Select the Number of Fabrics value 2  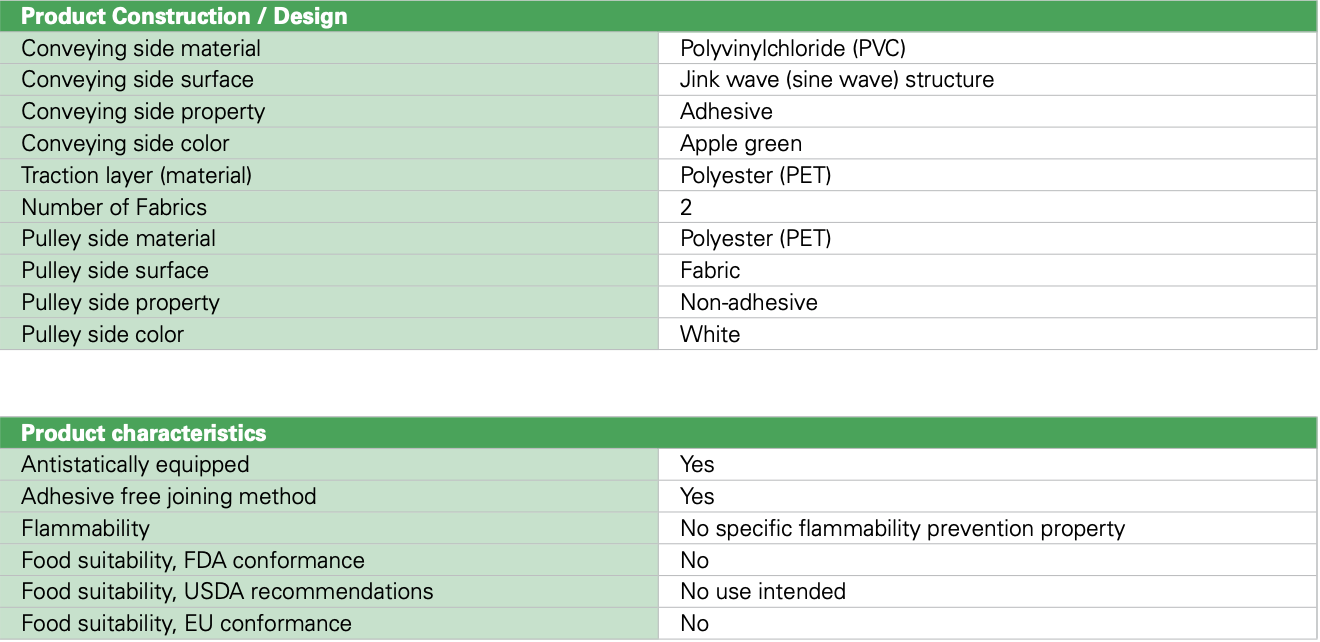[x=686, y=207]
